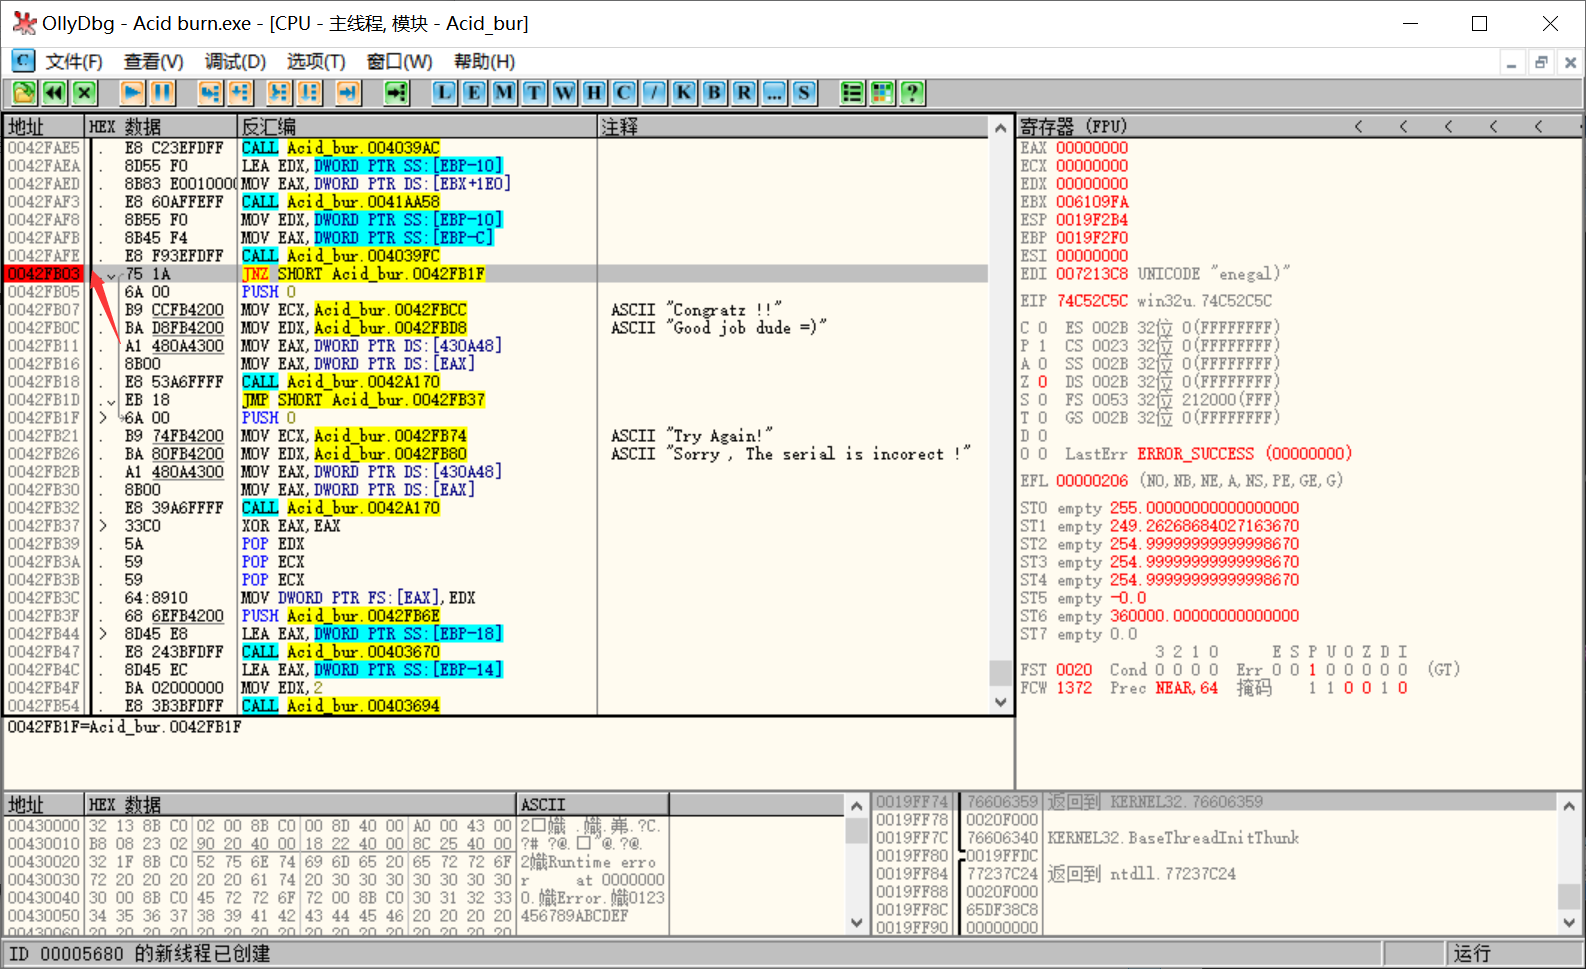Open Appearance color options icon
The image size is (1586, 969).
pos(882,93)
